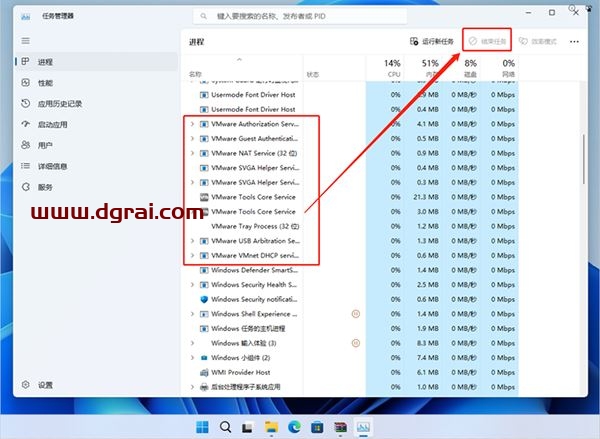This screenshot has width=600, height=439.
Task: Click the WMI Provider Host icon
Action: click(204, 372)
